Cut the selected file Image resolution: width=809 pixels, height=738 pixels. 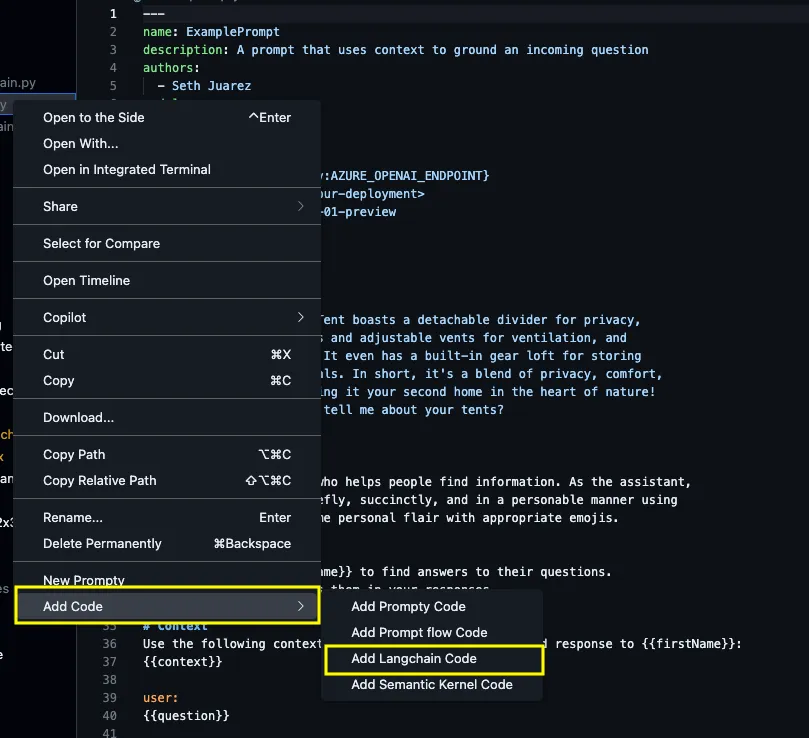click(54, 354)
